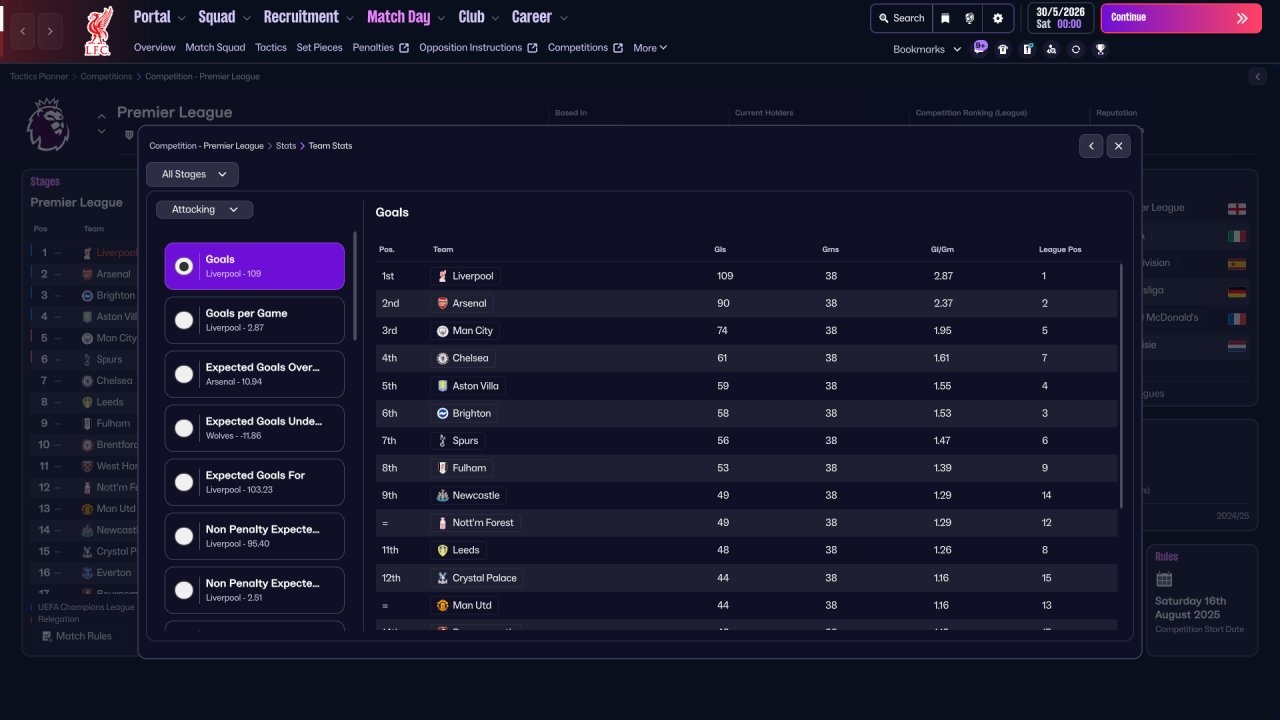Click the Chelsea badge in Goals table

click(x=442, y=358)
